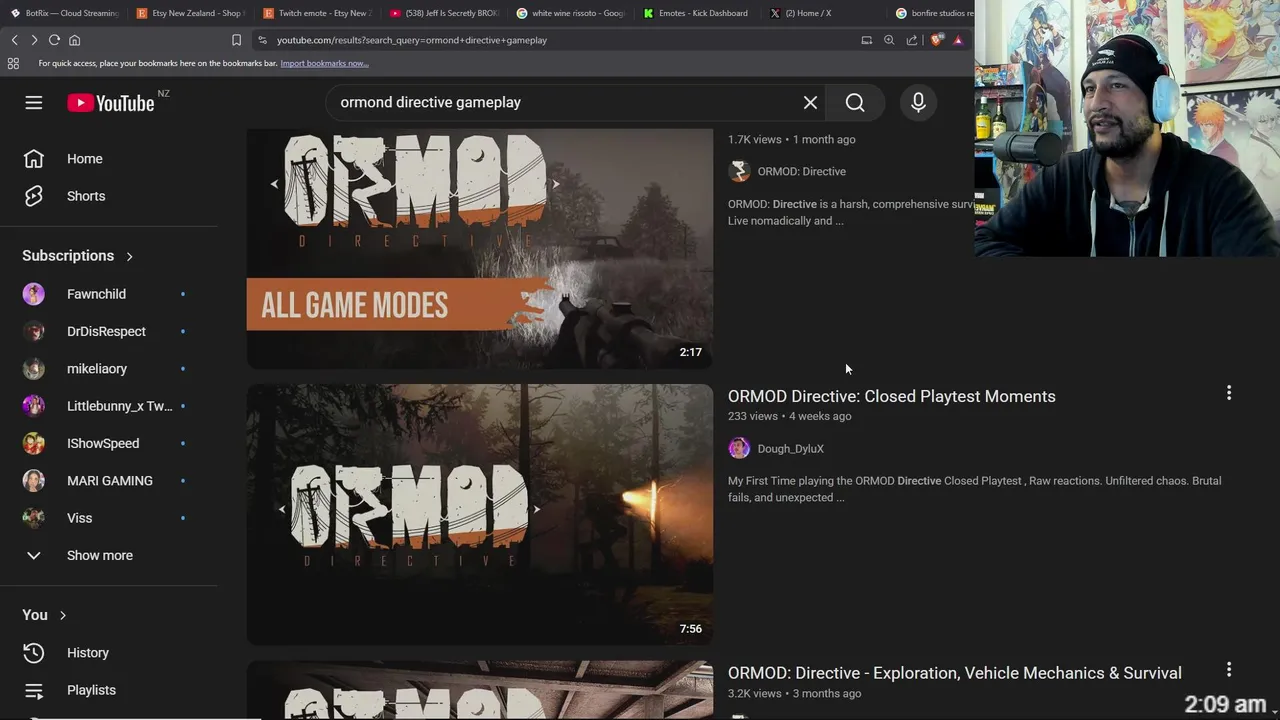Screen dimensions: 1280x720
Task: Open options menu for Exploration Vehicle Mechanics video
Action: pos(1229,670)
